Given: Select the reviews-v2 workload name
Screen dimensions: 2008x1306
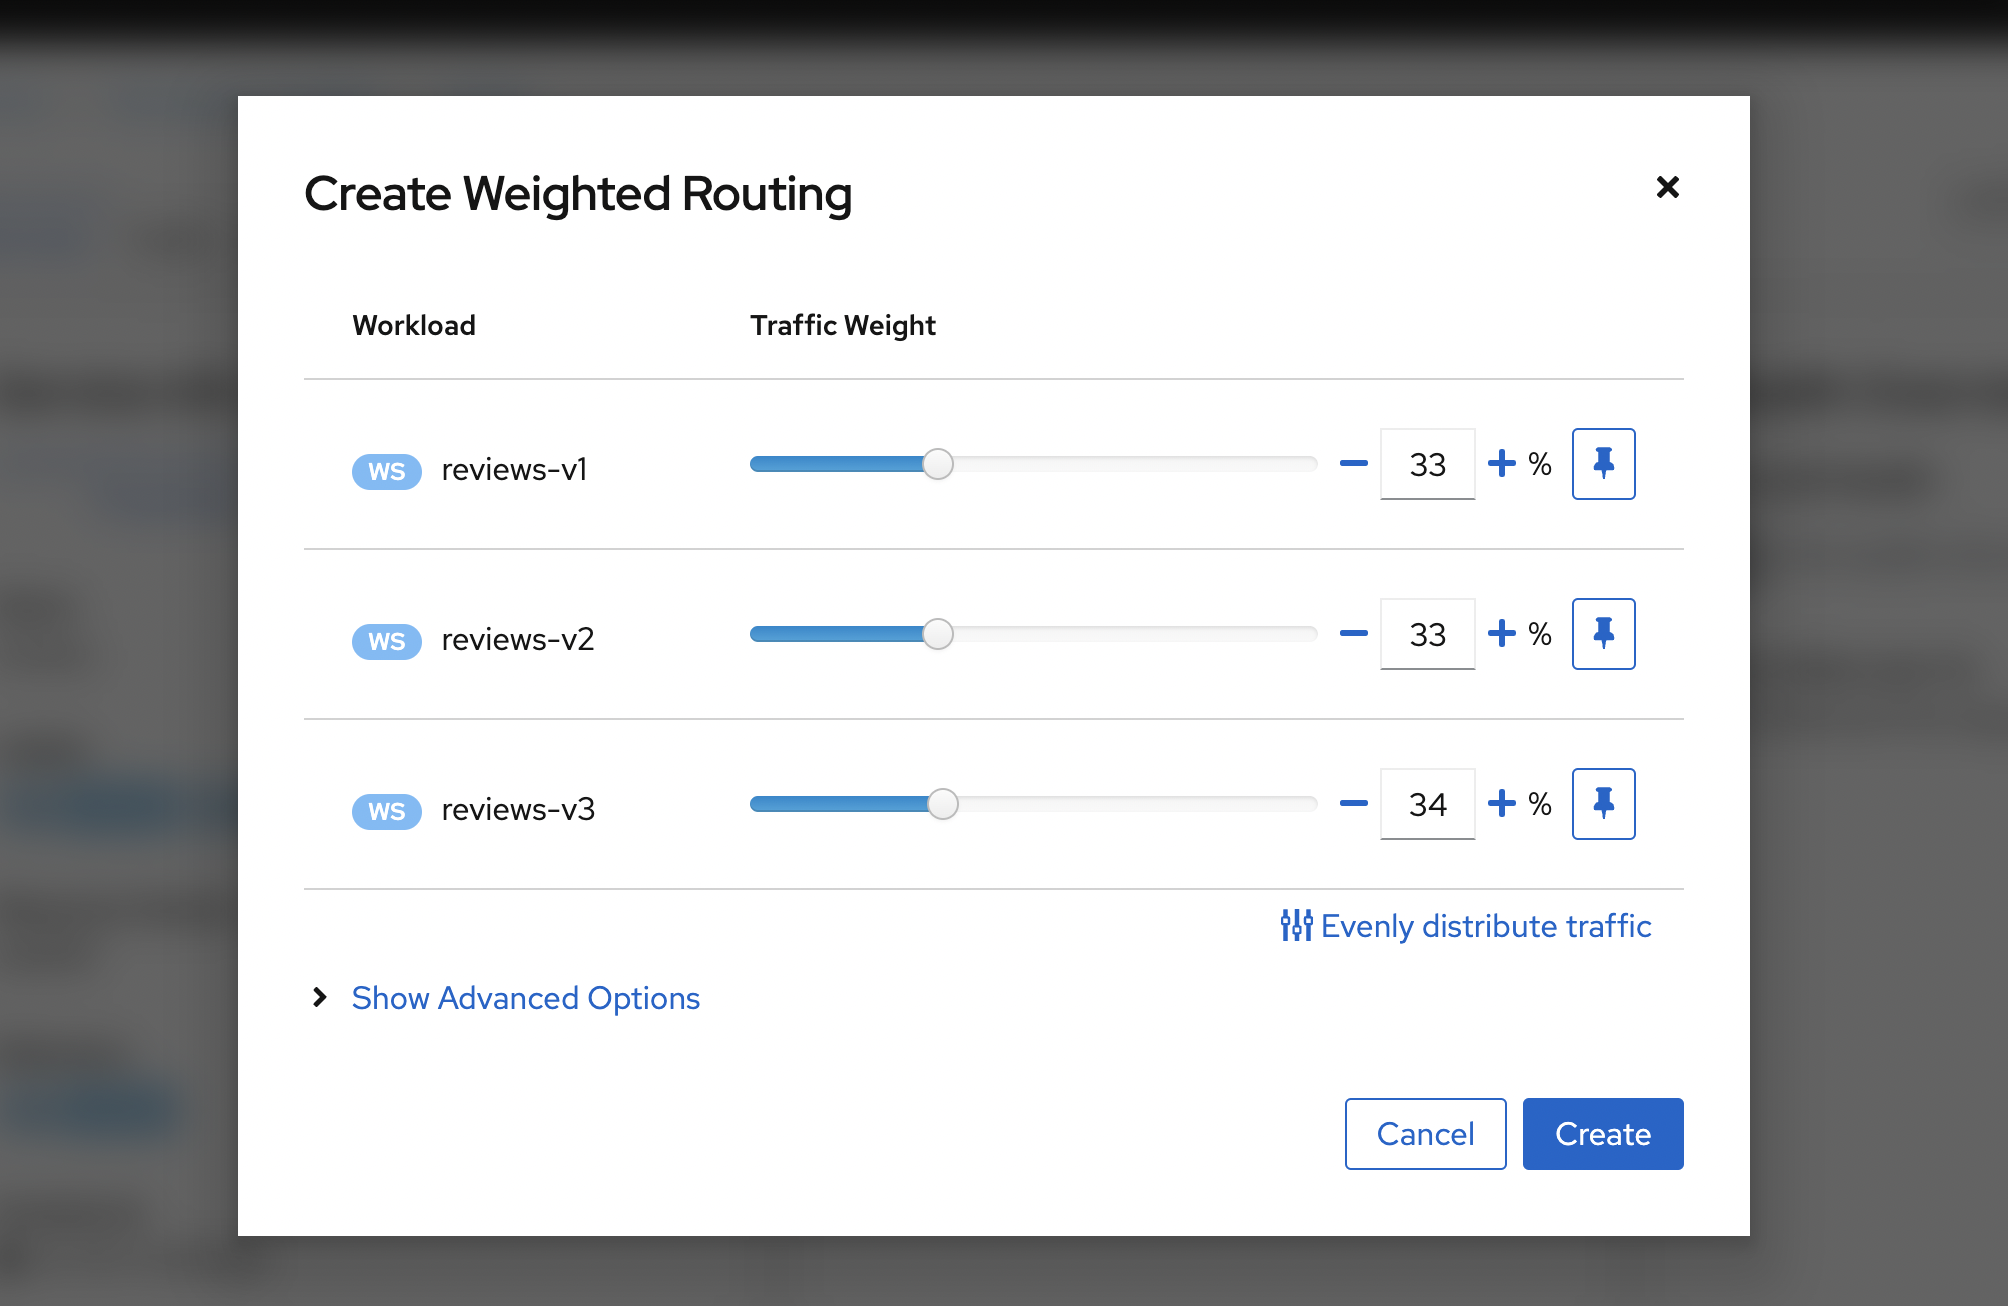Looking at the screenshot, I should coord(518,639).
